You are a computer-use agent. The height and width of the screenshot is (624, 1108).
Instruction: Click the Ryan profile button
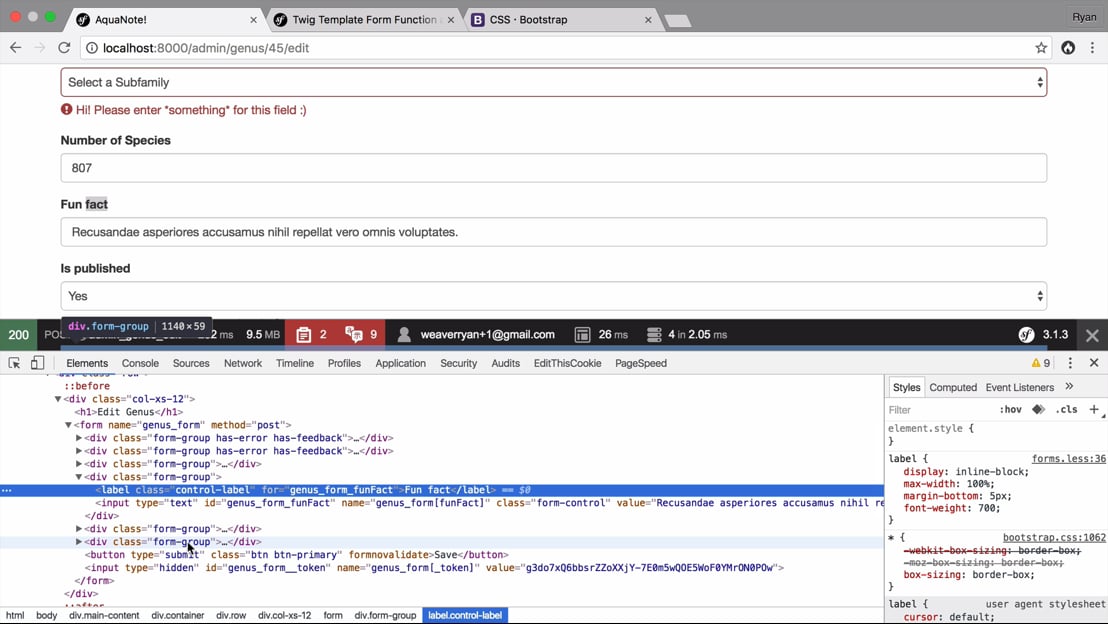point(1084,17)
